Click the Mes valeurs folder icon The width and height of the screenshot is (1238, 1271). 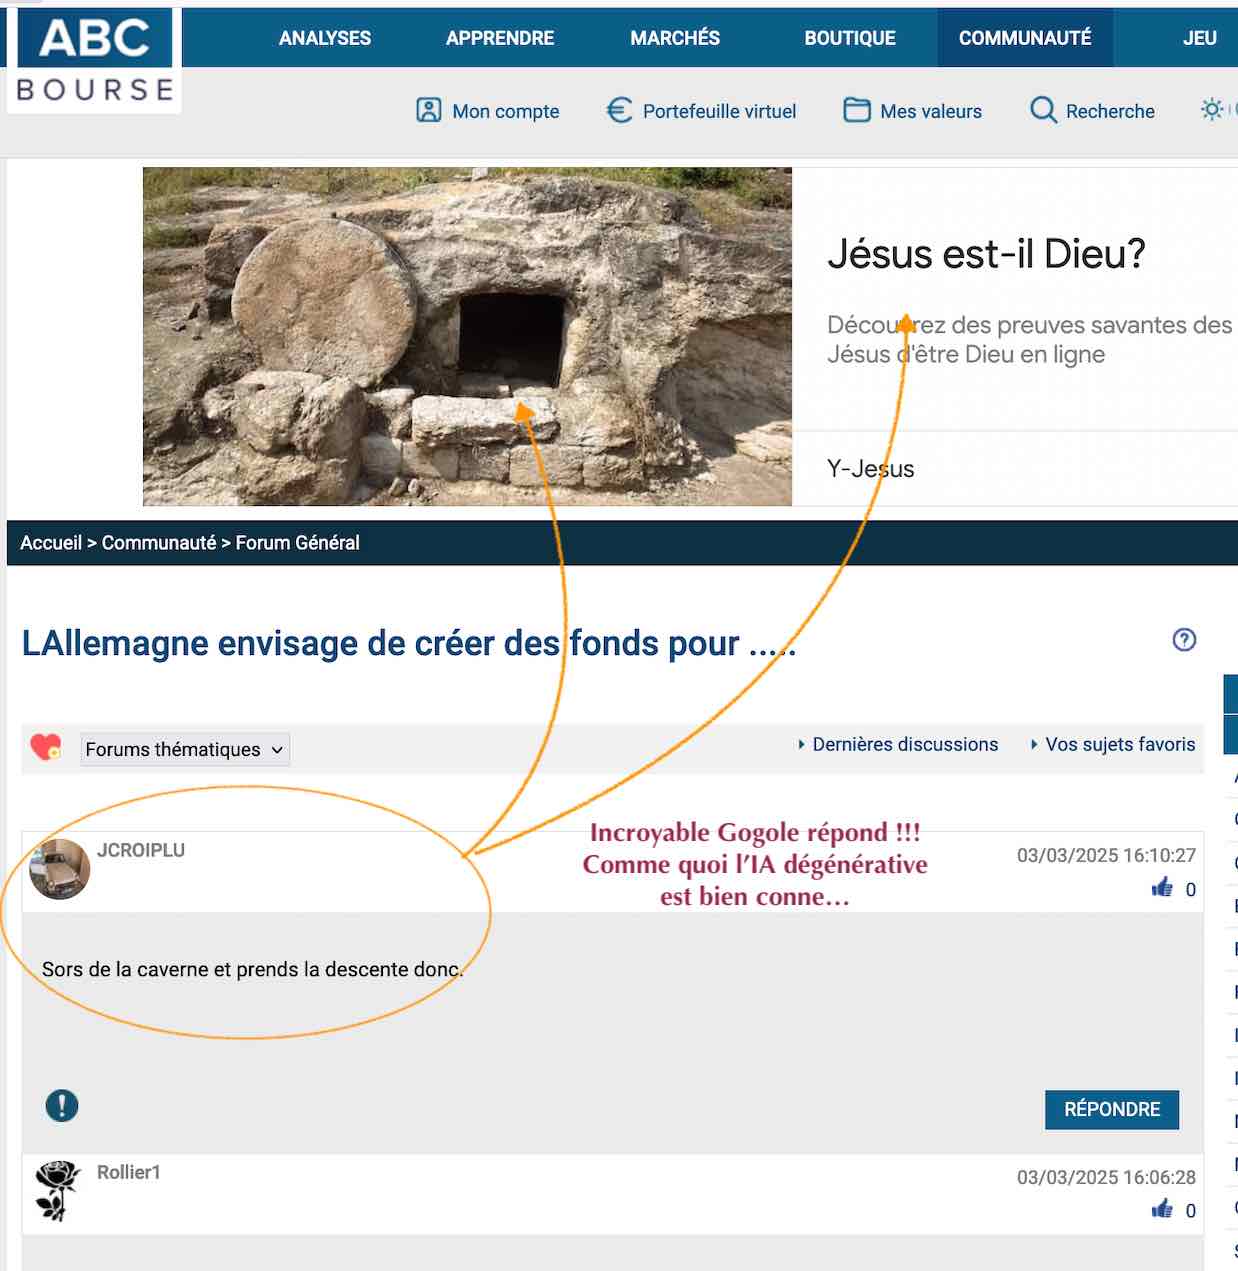[x=857, y=110]
